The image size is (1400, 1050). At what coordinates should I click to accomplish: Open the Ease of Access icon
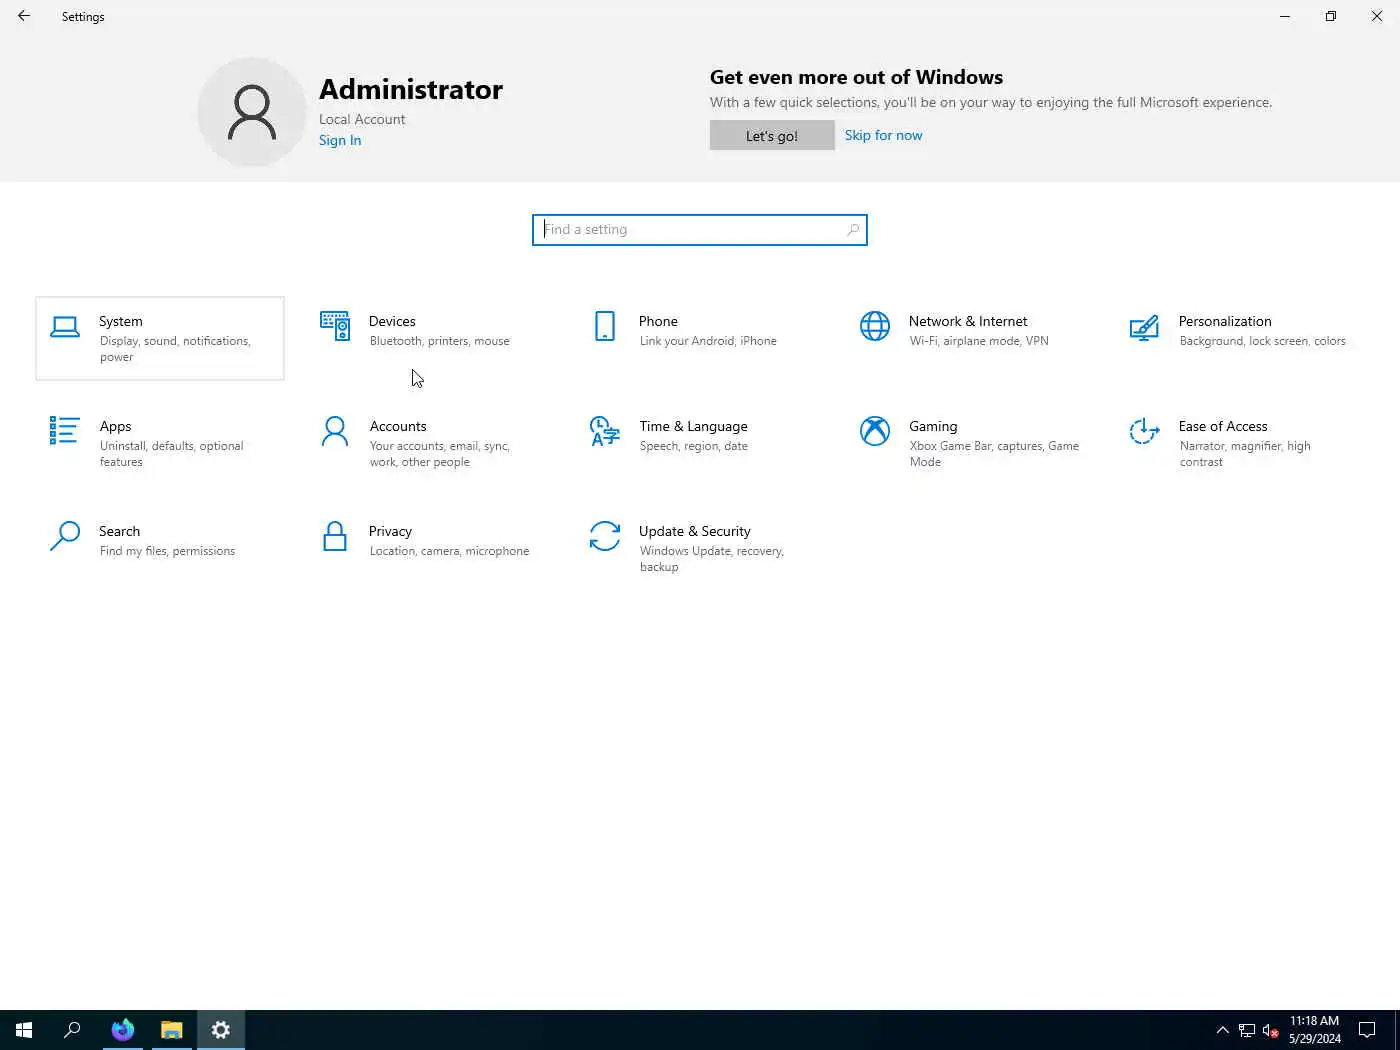coord(1144,431)
